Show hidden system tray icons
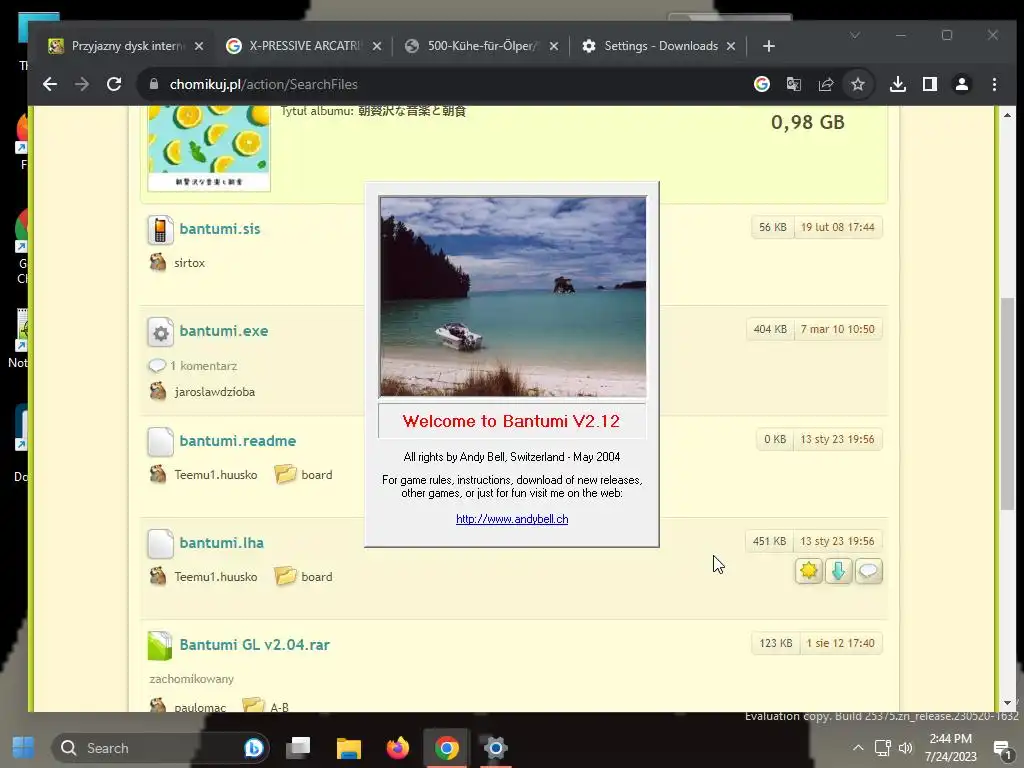The image size is (1024, 768). tap(858, 748)
